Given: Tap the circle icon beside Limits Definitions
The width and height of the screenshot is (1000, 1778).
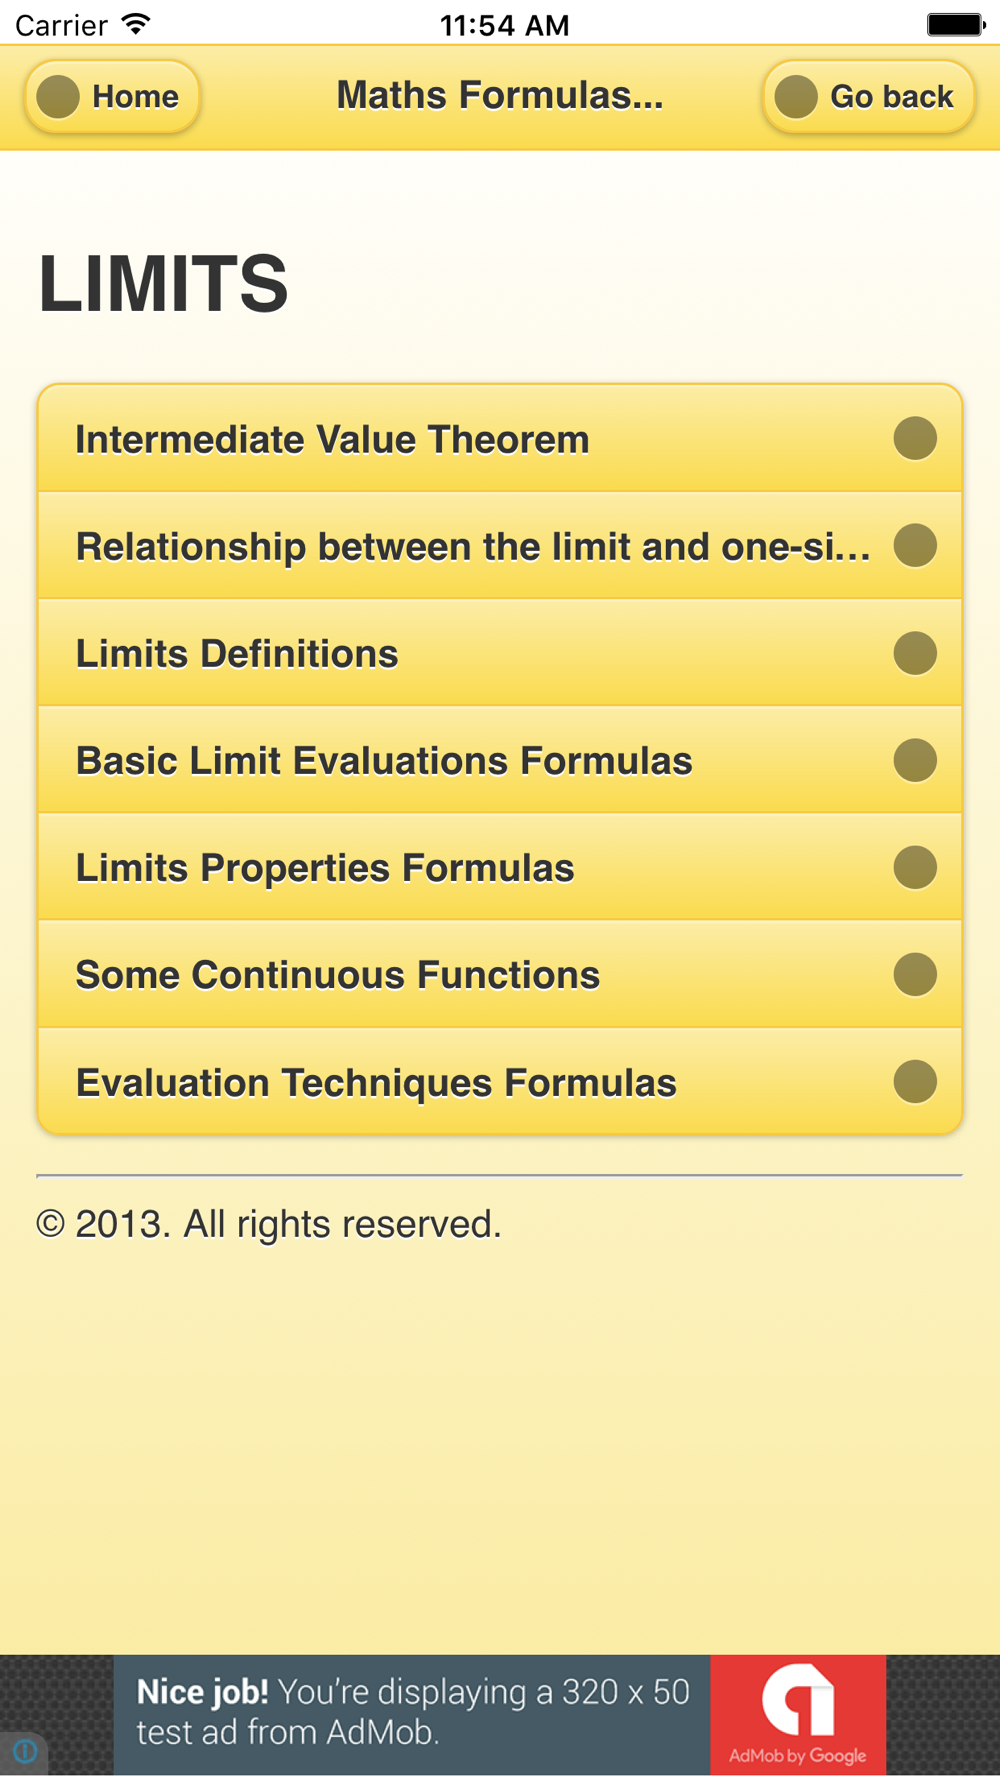Looking at the screenshot, I should click(x=914, y=653).
